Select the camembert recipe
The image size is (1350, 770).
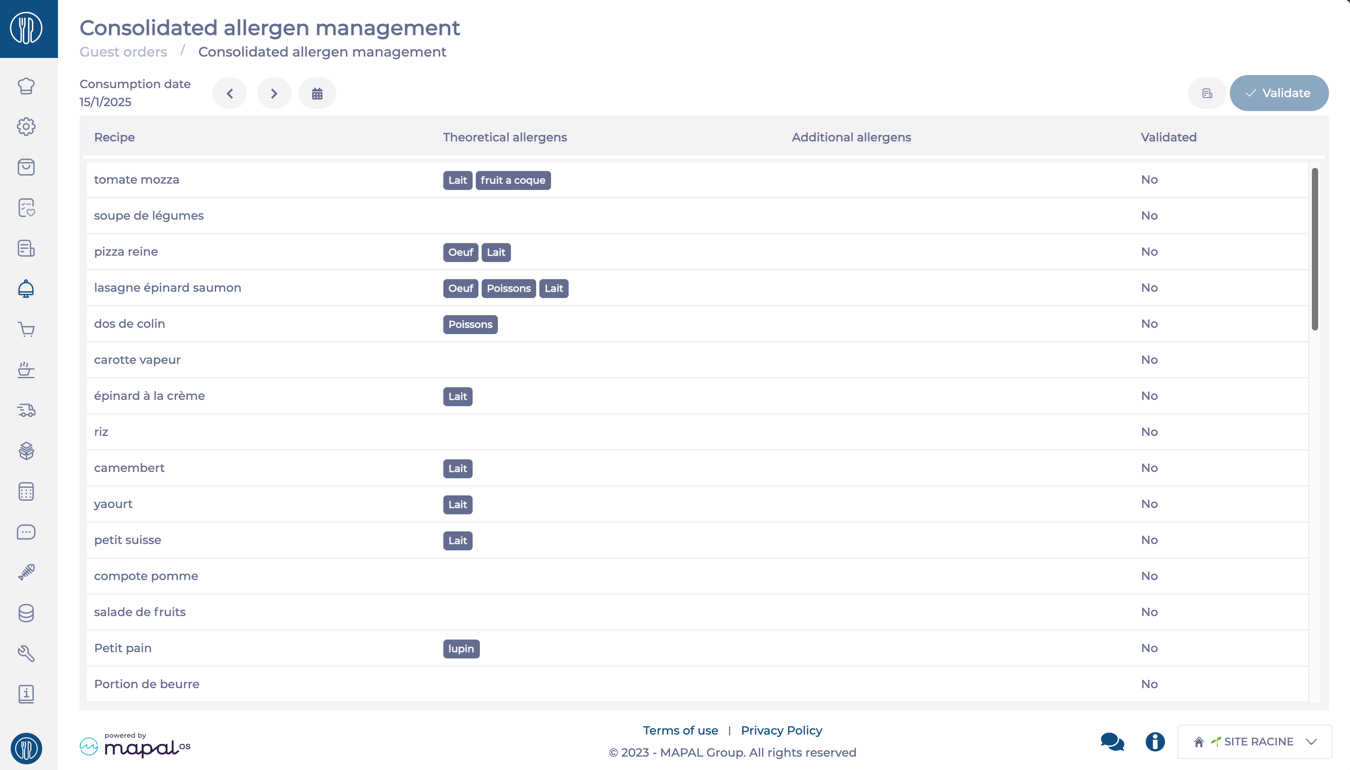pos(697,468)
